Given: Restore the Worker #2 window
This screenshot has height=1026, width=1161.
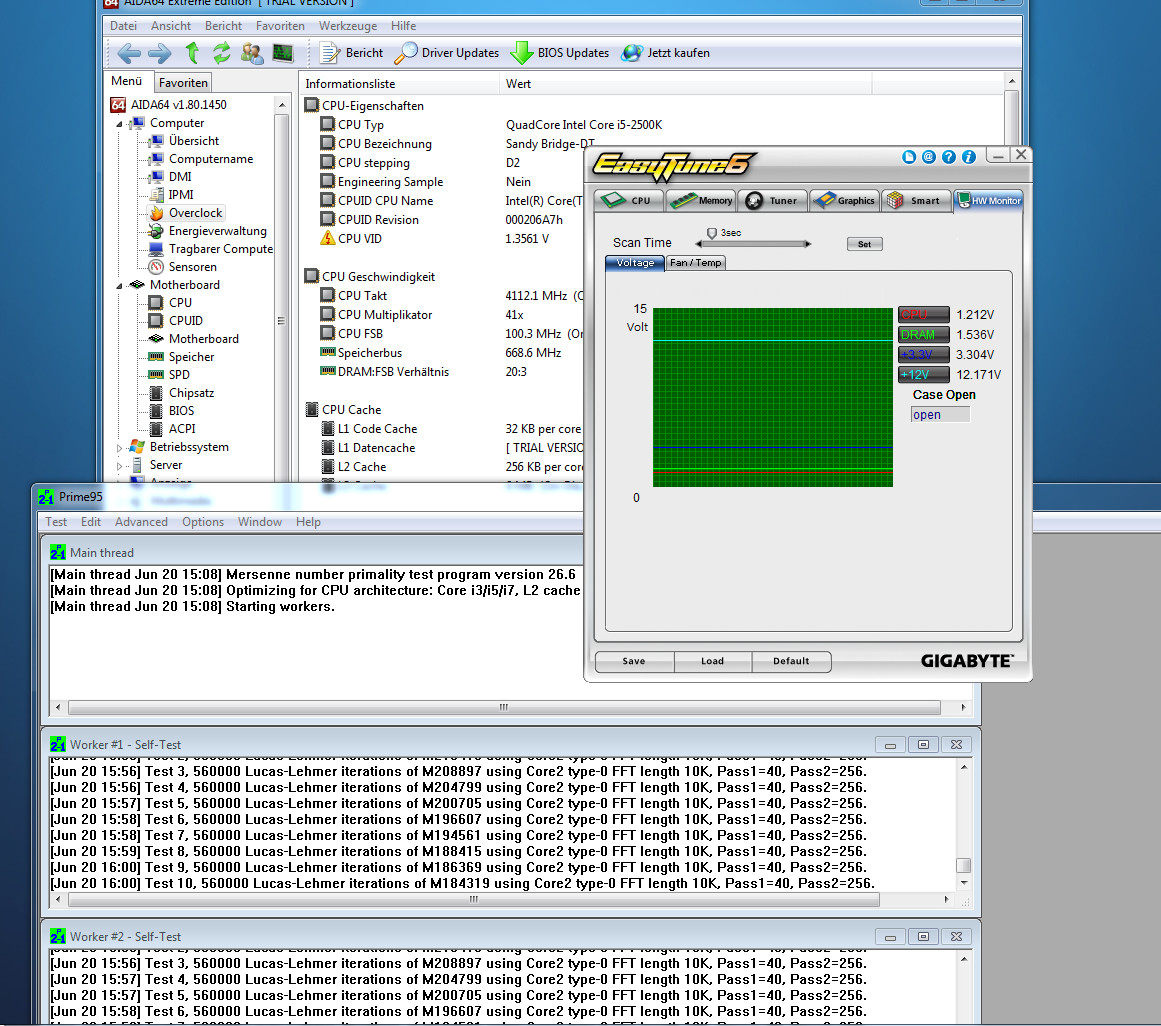Looking at the screenshot, I should 923,936.
